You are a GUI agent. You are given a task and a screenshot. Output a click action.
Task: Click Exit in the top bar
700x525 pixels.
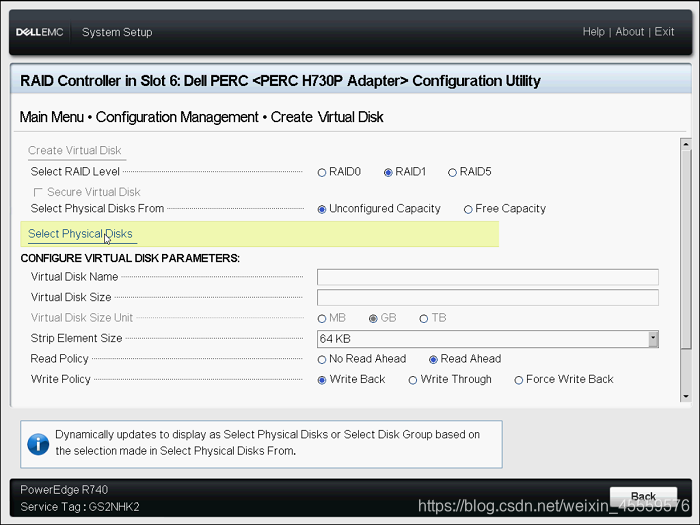click(x=664, y=32)
